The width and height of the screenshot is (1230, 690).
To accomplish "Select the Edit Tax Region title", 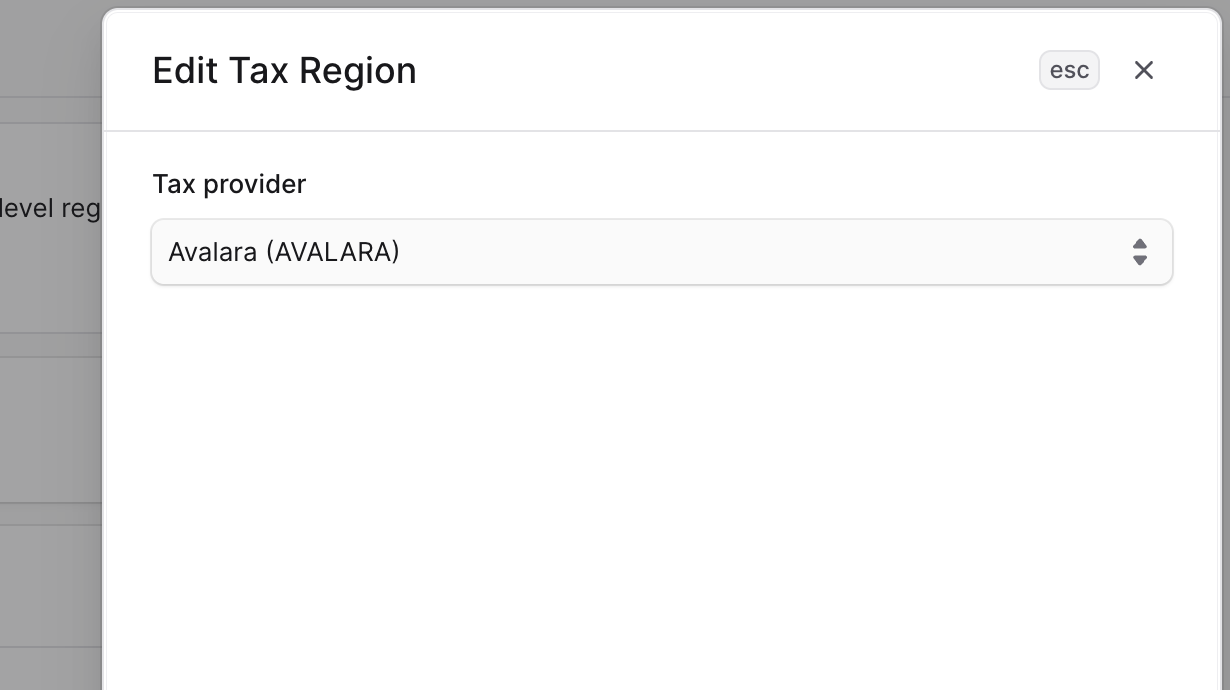I will click(x=284, y=70).
